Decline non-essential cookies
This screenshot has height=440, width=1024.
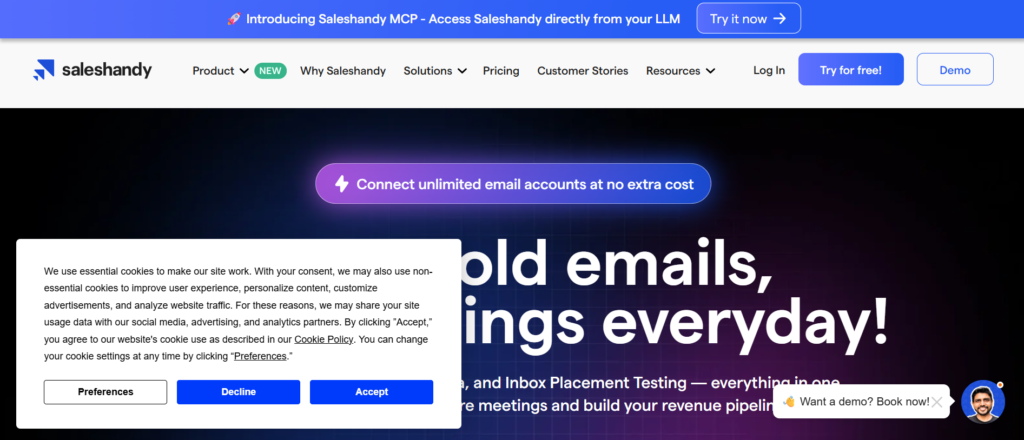[238, 392]
